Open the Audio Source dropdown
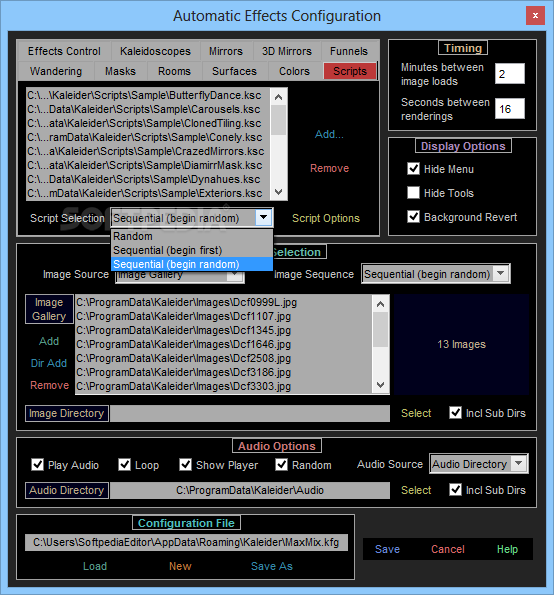 (x=519, y=463)
